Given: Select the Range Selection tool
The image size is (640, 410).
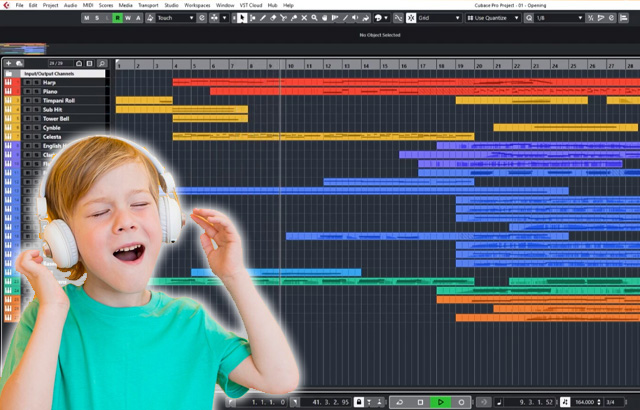Looking at the screenshot, I should point(253,18).
